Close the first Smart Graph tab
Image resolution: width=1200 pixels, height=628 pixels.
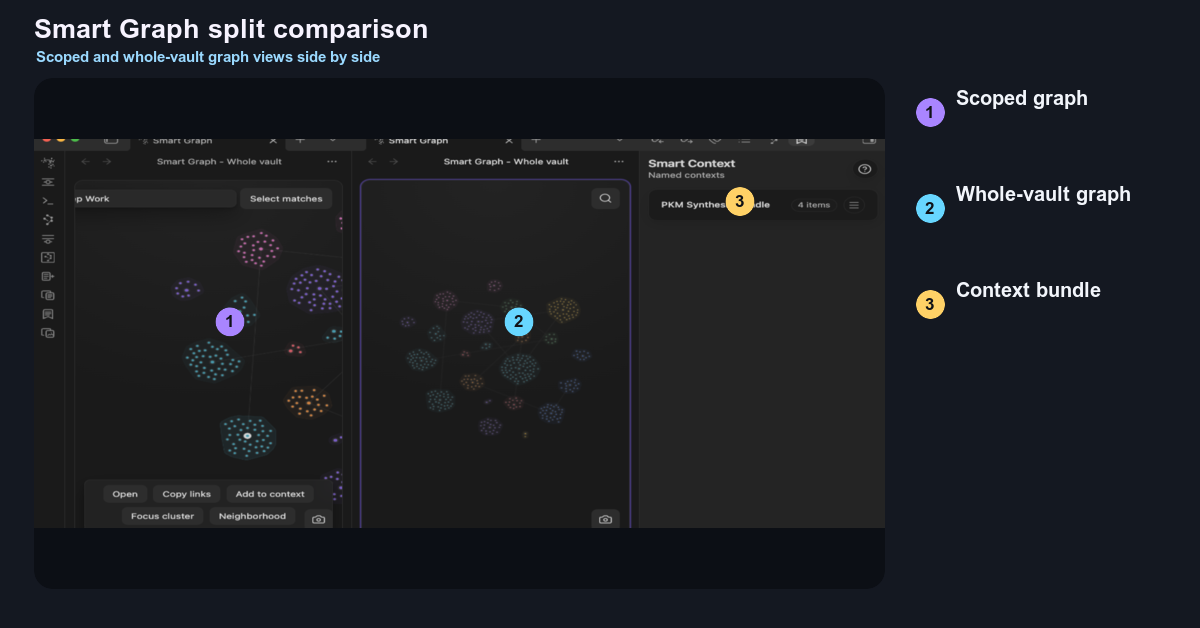point(274,142)
